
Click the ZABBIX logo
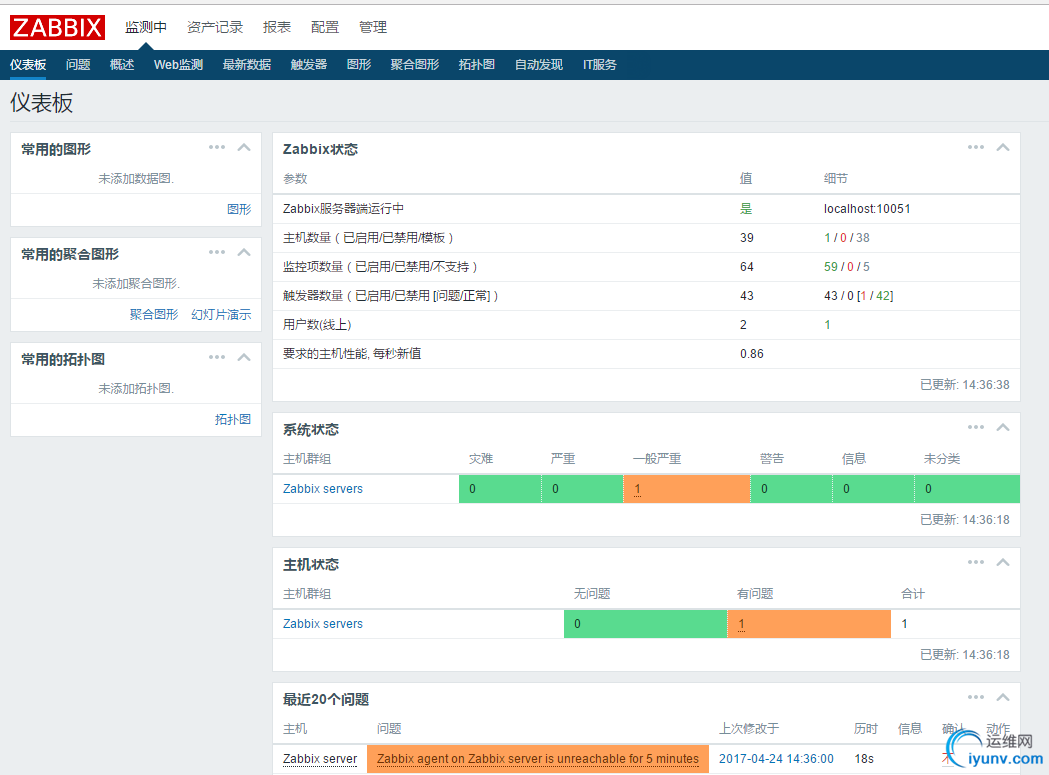point(57,27)
